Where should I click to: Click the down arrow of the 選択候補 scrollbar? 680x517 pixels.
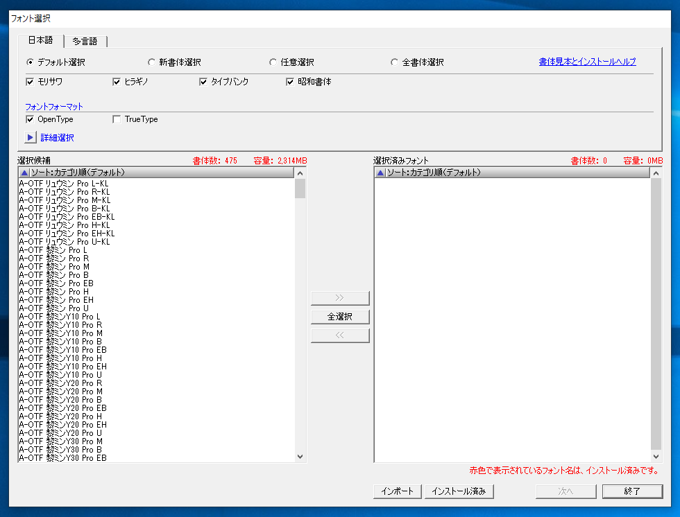pyautogui.click(x=300, y=456)
